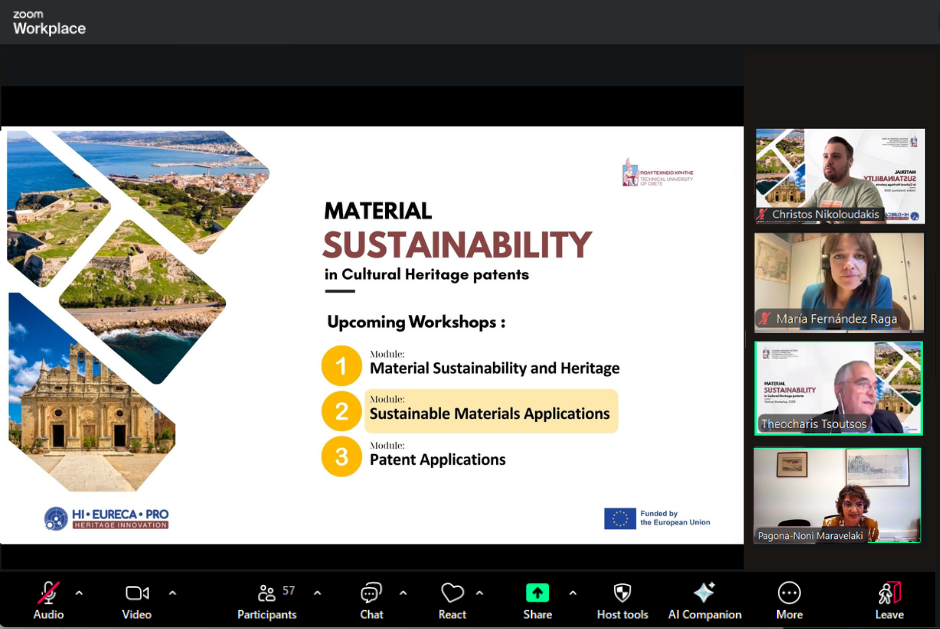
Task: Select Christos Nikoloudakis video thumbnail
Action: click(x=839, y=176)
